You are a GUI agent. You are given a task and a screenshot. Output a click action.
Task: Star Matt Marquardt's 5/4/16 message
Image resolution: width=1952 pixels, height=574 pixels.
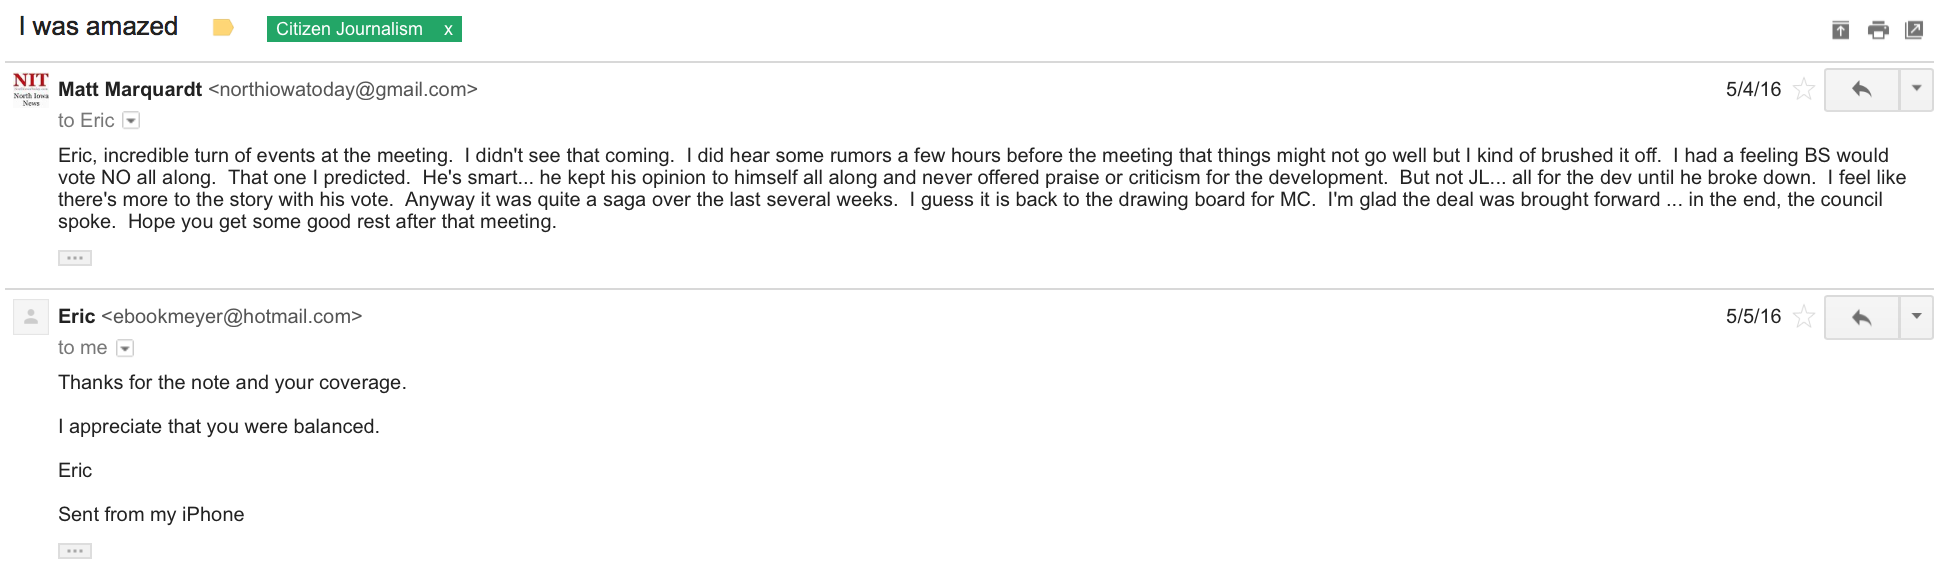(x=1804, y=90)
